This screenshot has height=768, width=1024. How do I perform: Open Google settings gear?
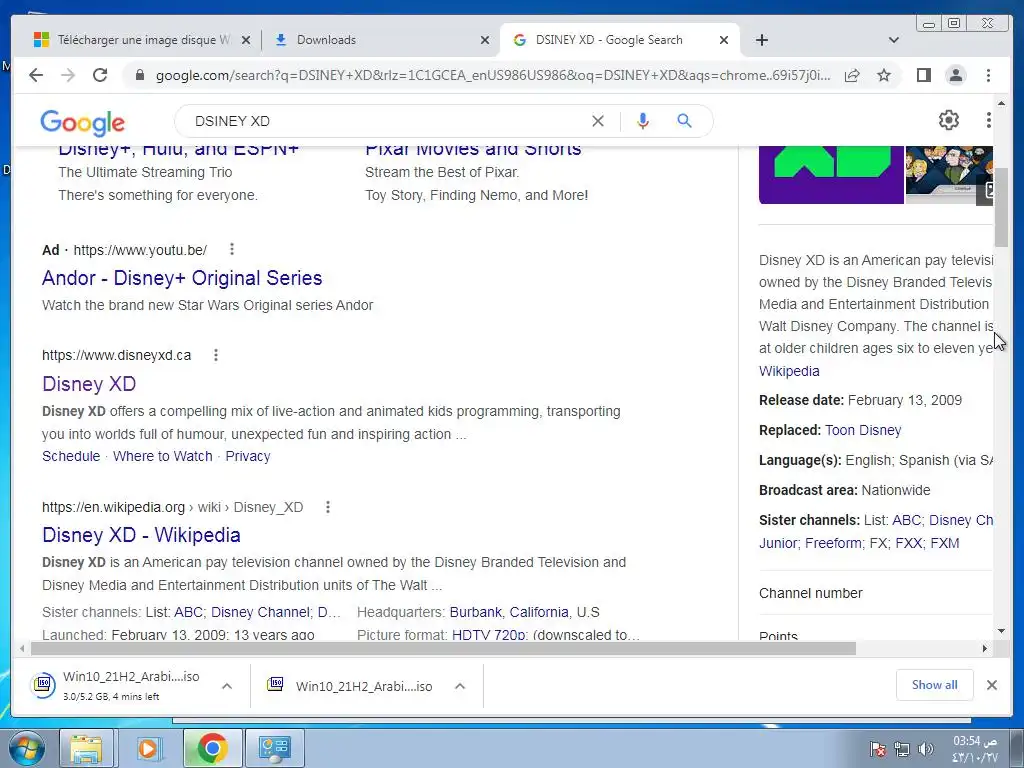(948, 120)
